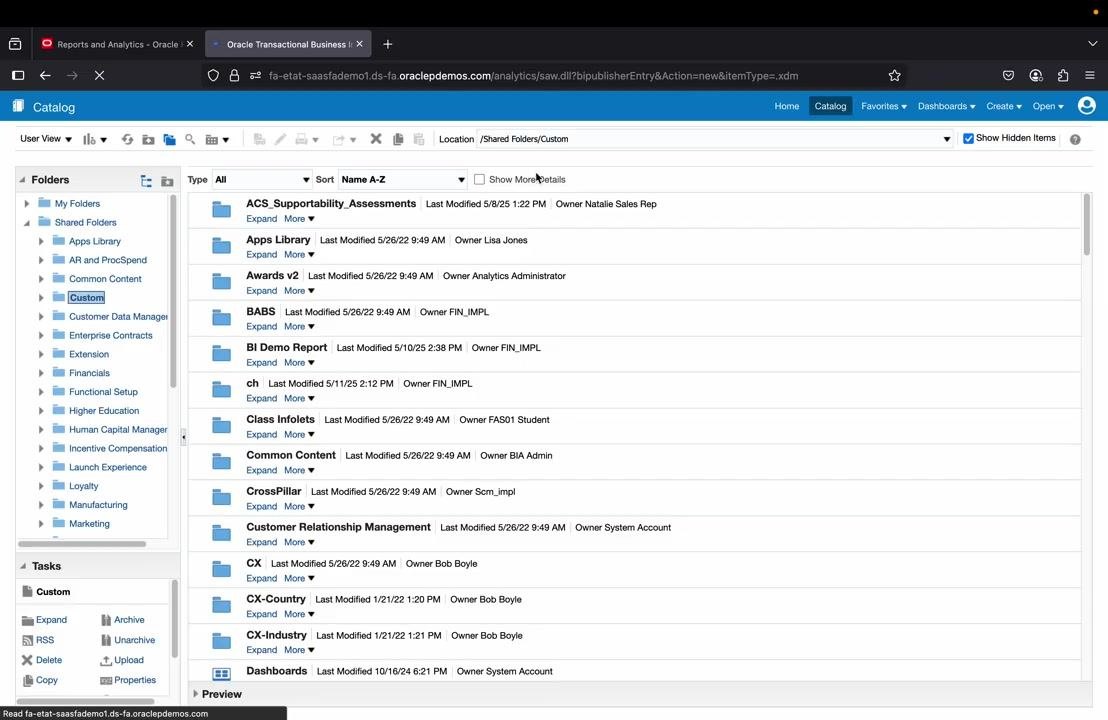Screen dimensions: 1108x720
Task: Click Expand in the Tasks panel
Action: [45, 620]
